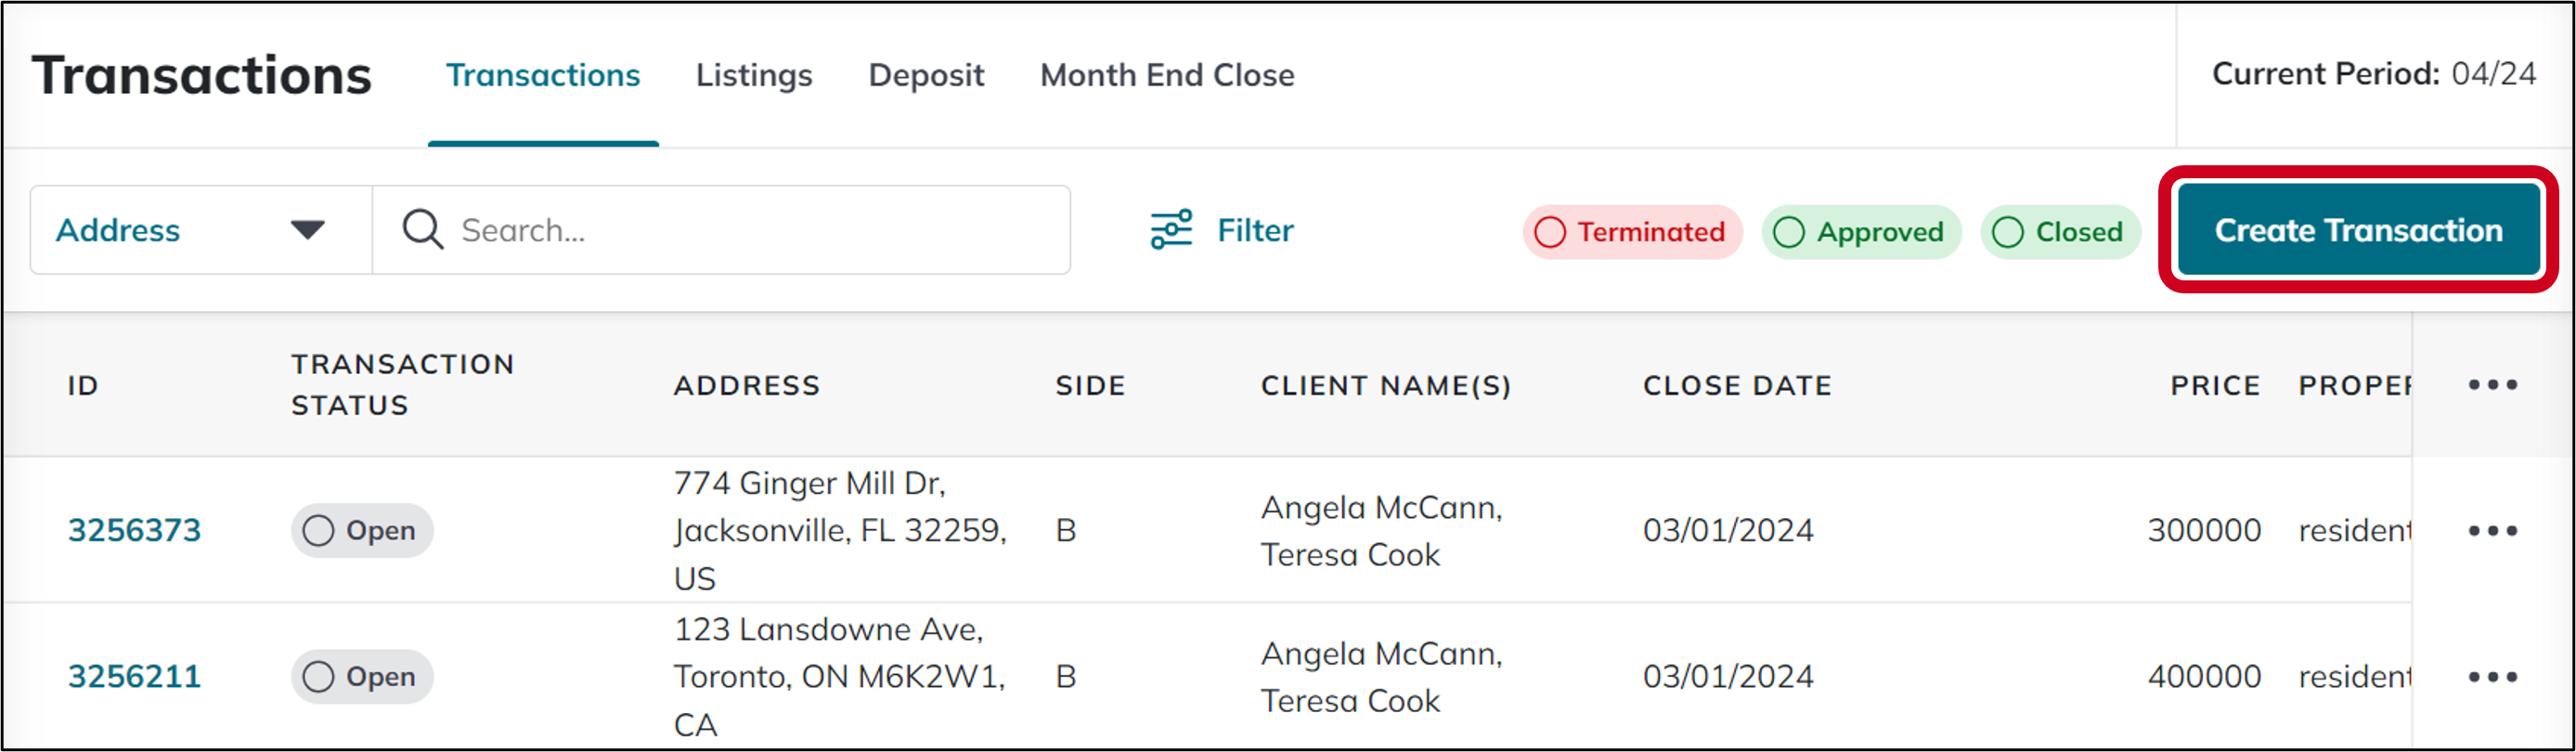Viewport: 2576px width, 752px height.
Task: Click the Open status badge for 123 Lansdowne
Action: point(361,676)
